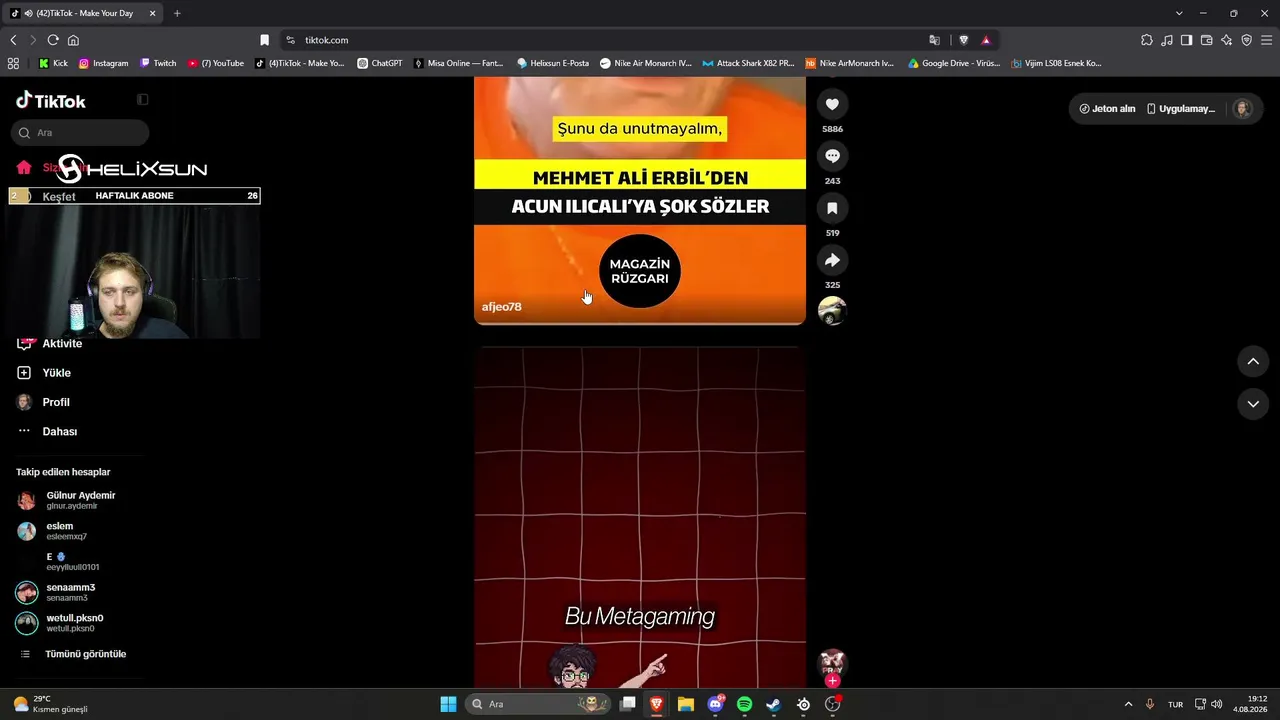Like the Mehmet Ali Erbil video
This screenshot has height=720, width=1280.
point(832,104)
